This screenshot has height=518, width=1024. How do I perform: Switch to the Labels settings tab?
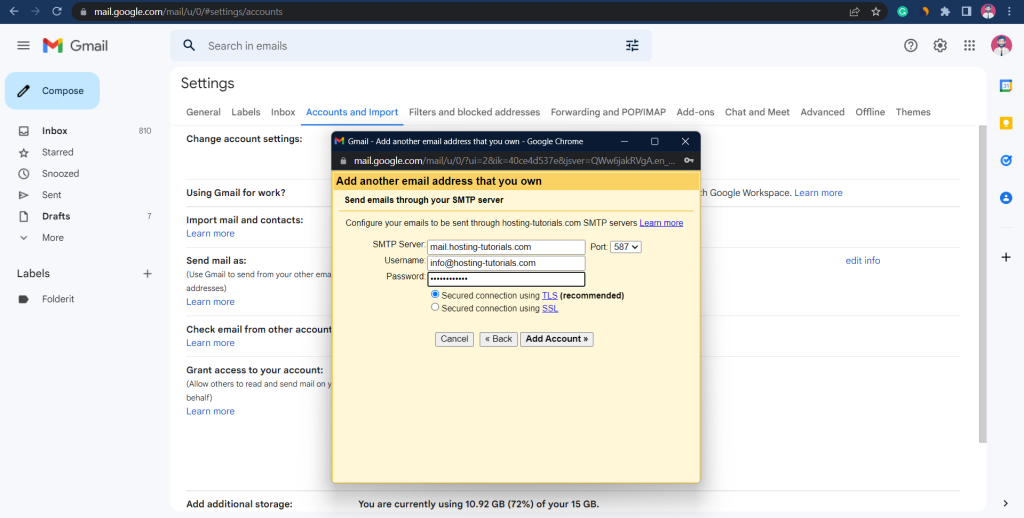point(246,112)
